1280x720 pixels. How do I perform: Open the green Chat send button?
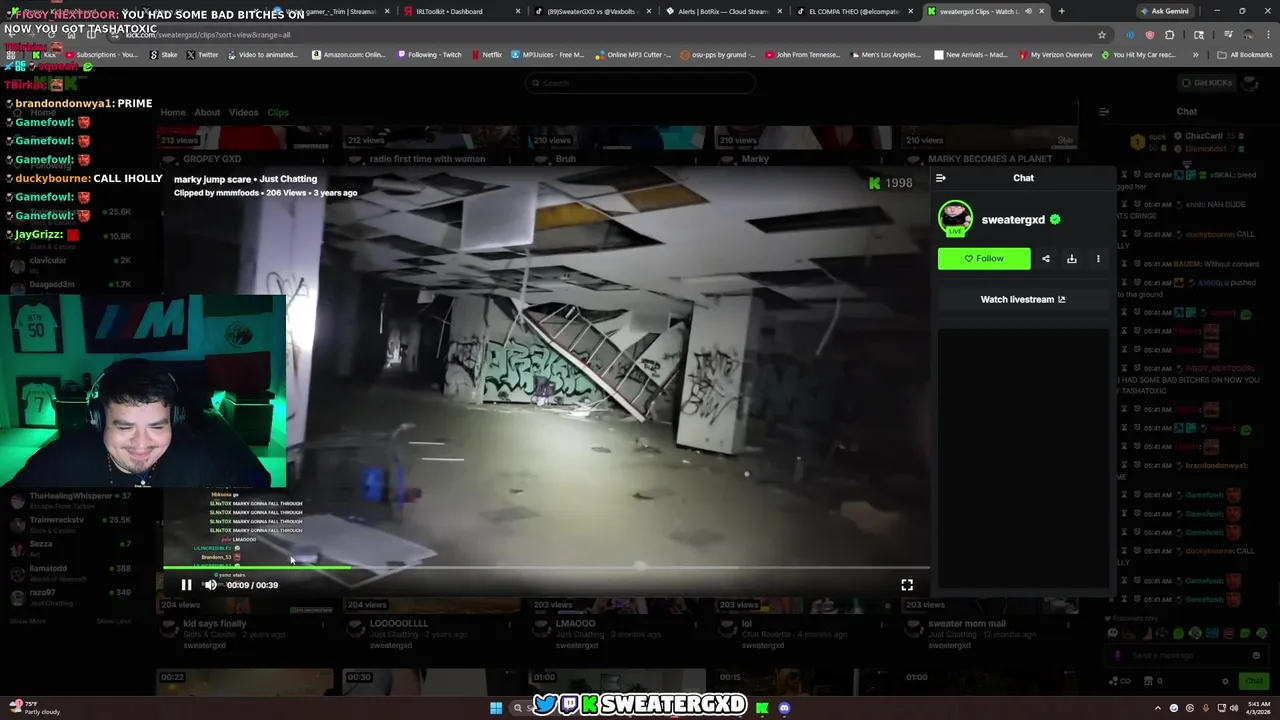[1253, 681]
